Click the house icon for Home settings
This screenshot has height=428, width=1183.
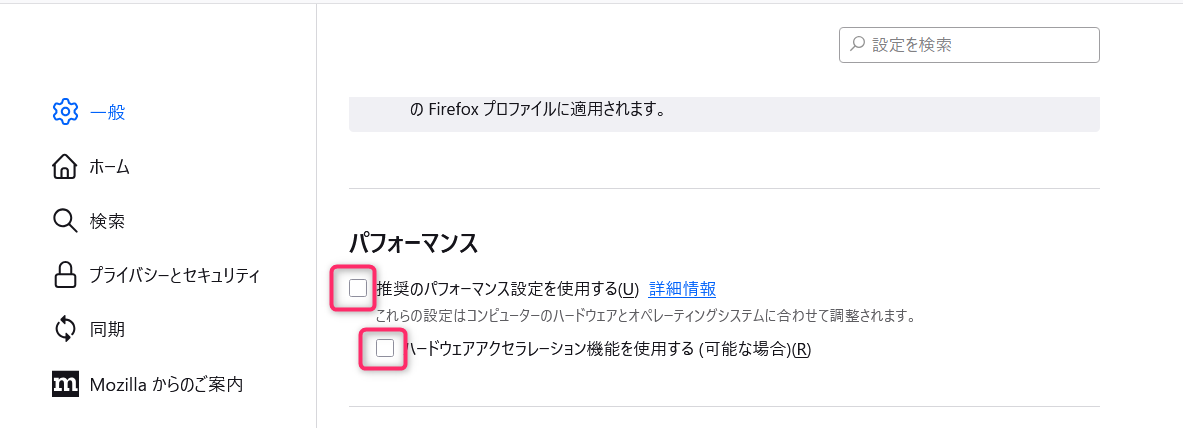[65, 167]
